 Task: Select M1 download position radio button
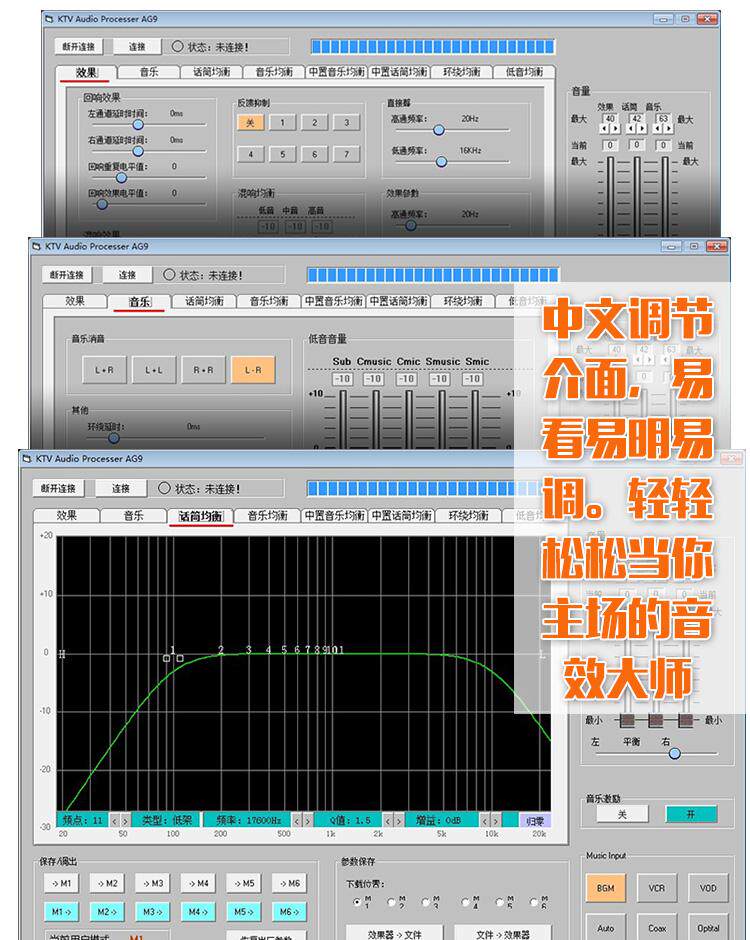click(x=357, y=902)
